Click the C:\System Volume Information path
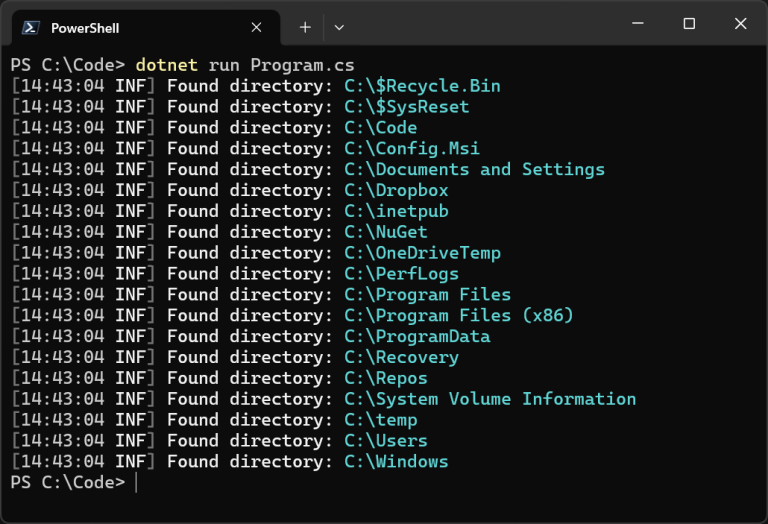 tap(490, 400)
